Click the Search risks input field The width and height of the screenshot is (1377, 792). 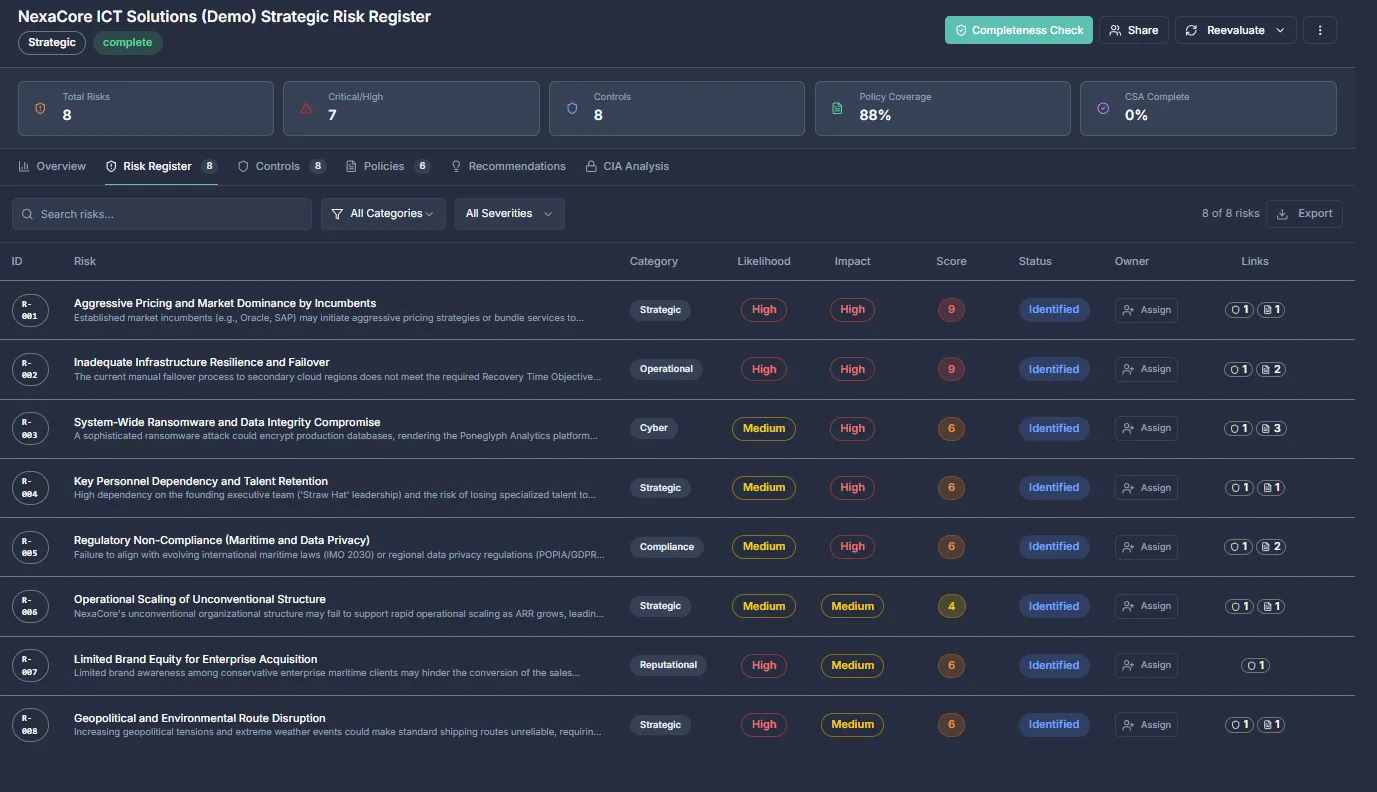point(162,214)
